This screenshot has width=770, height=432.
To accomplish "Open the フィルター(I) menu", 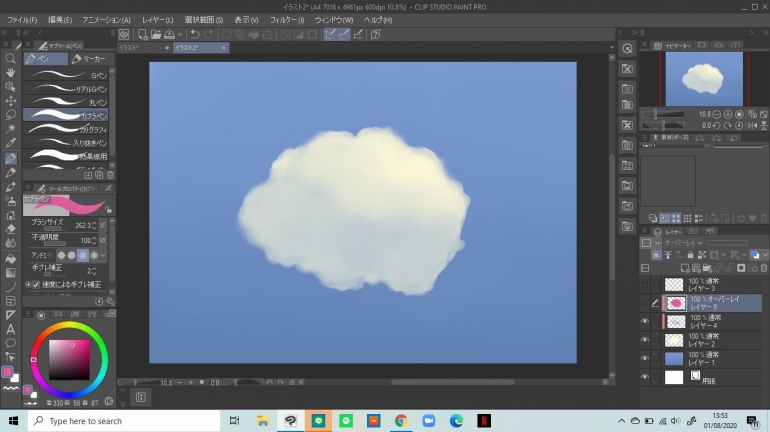I will (x=287, y=20).
